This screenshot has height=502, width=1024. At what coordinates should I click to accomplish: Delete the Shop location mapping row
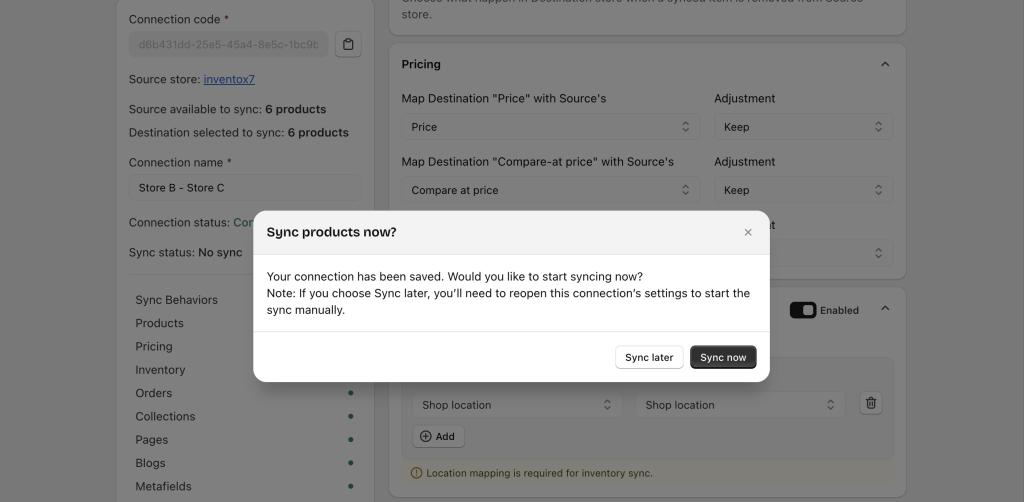(x=871, y=404)
